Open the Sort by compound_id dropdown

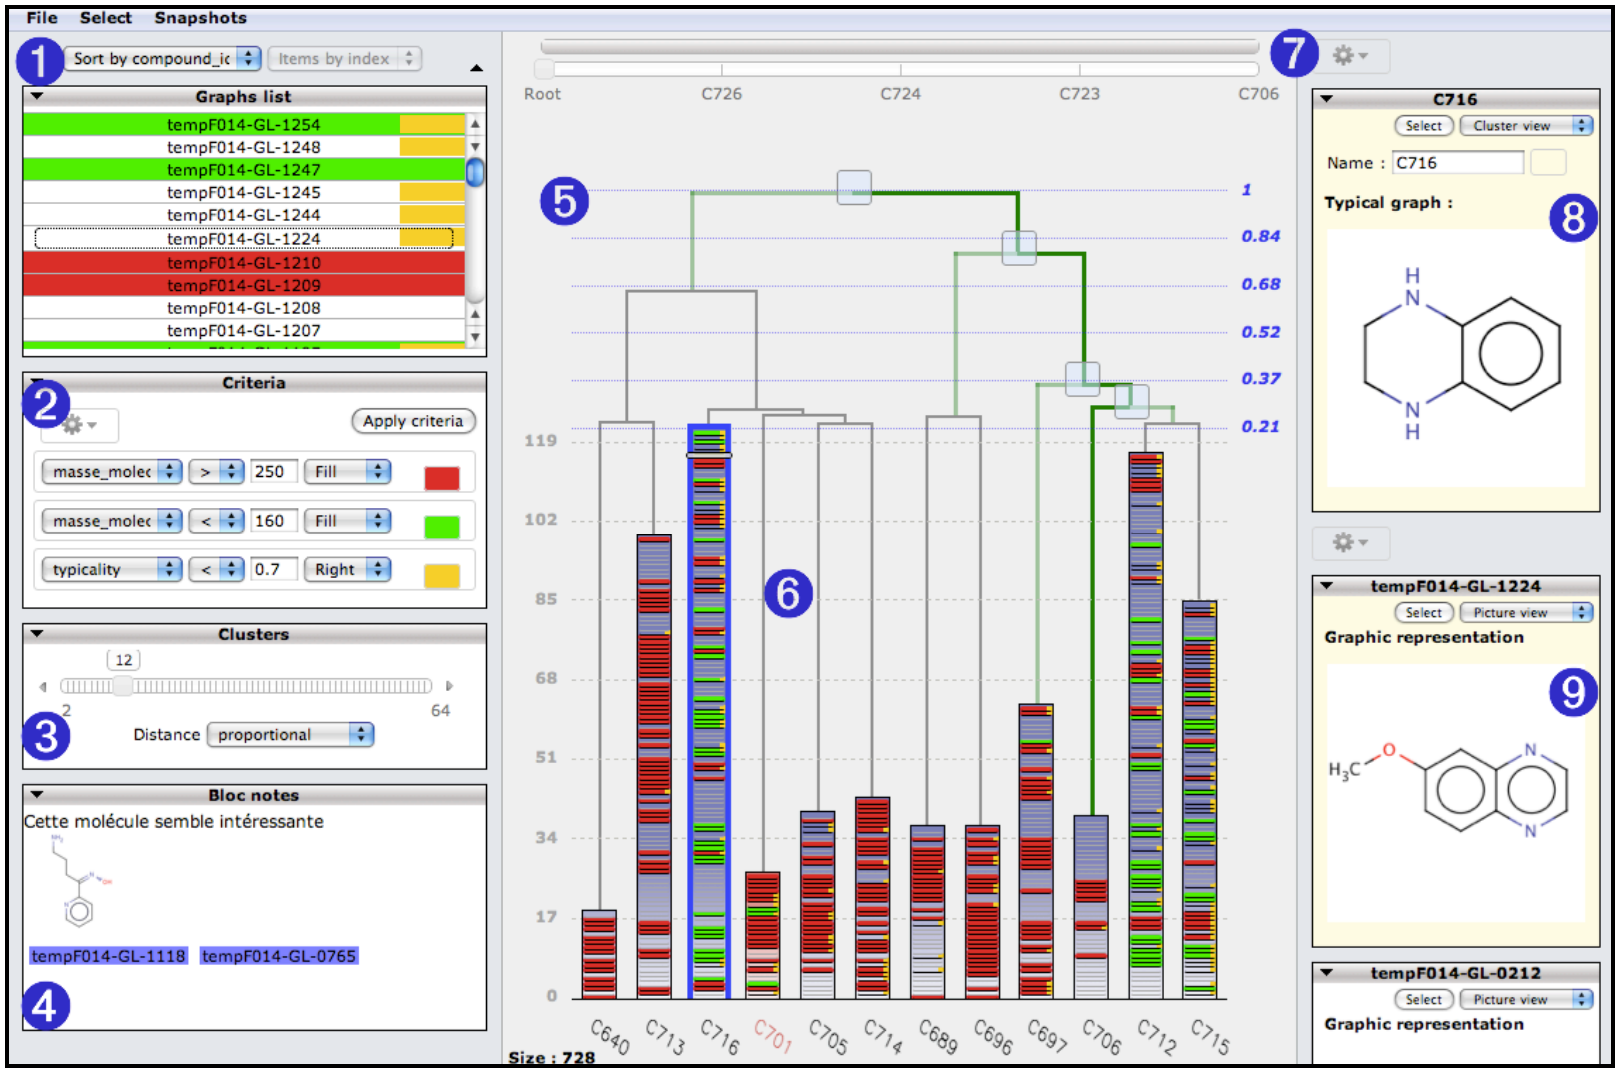pyautogui.click(x=165, y=59)
